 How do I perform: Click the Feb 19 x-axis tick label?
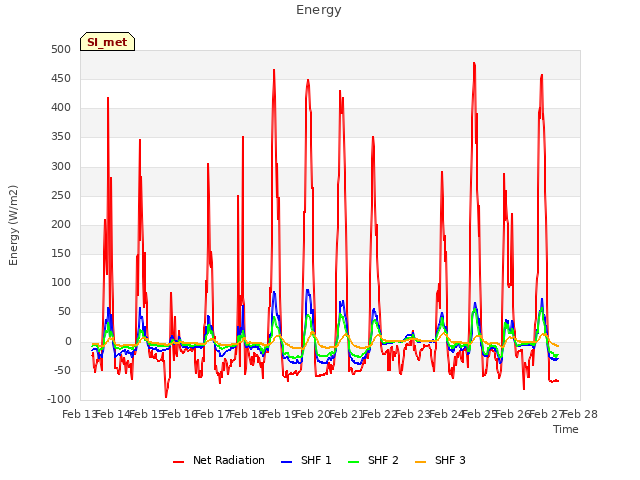pos(280,415)
